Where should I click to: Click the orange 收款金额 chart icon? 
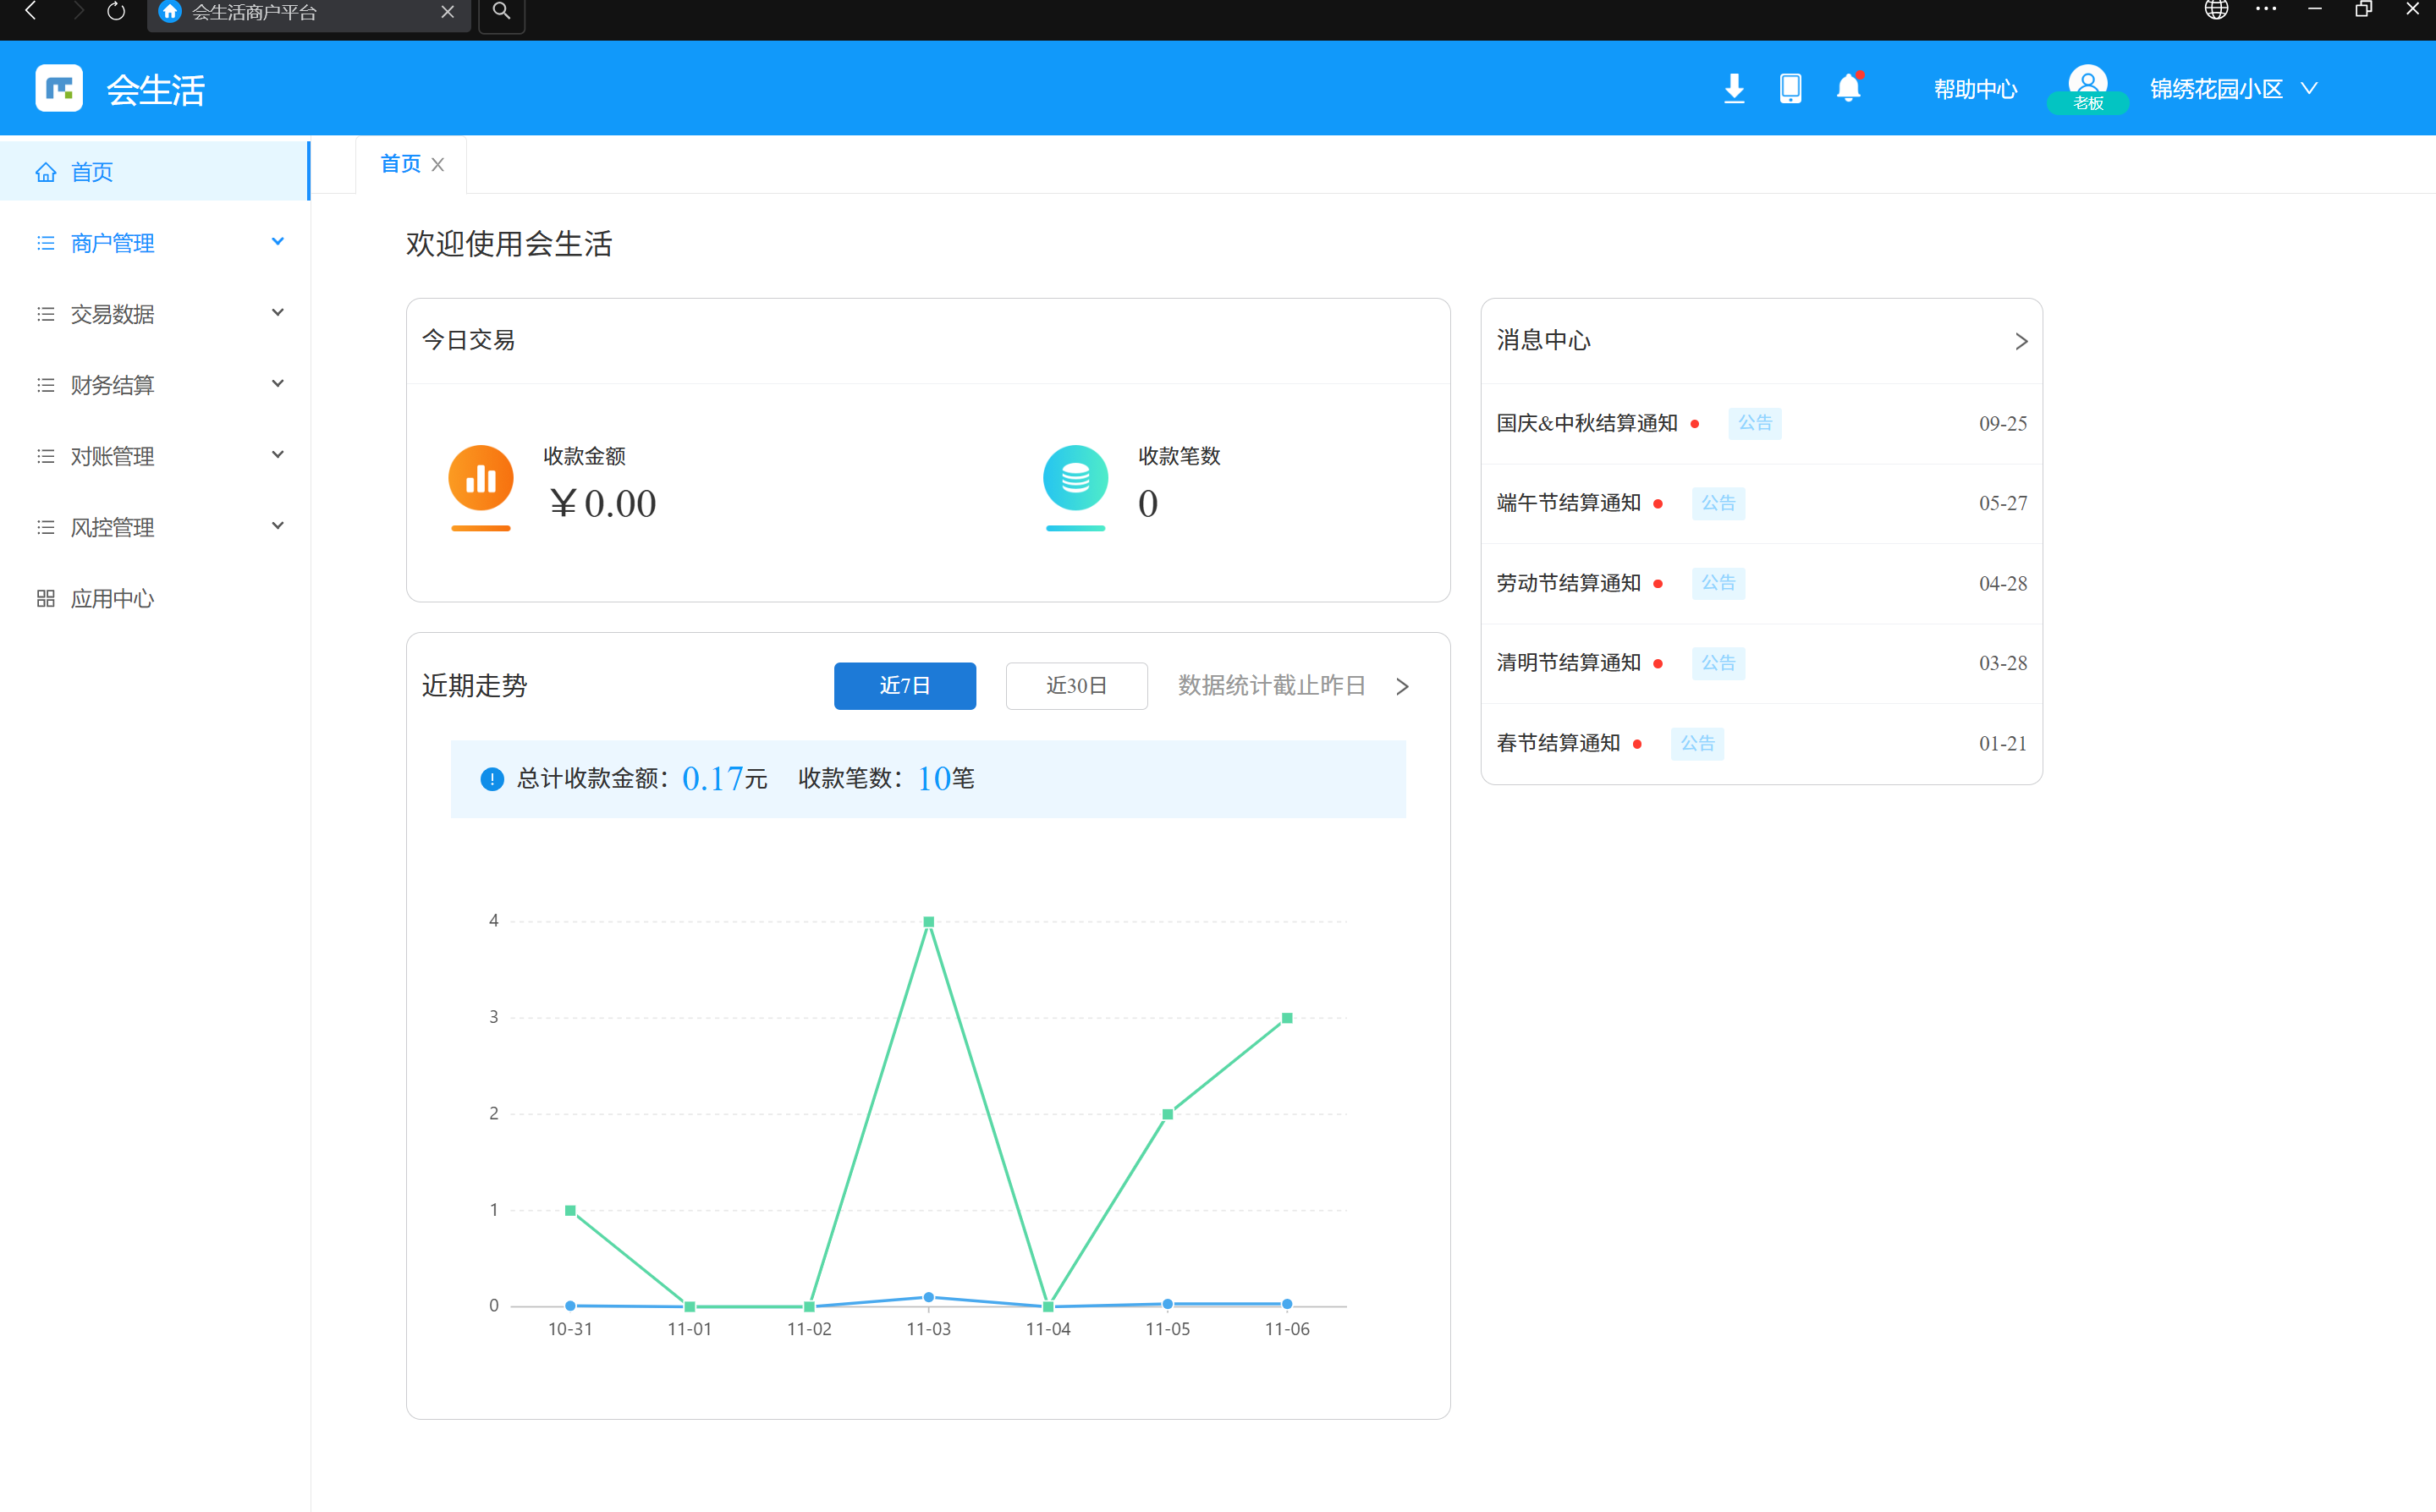pyautogui.click(x=481, y=478)
